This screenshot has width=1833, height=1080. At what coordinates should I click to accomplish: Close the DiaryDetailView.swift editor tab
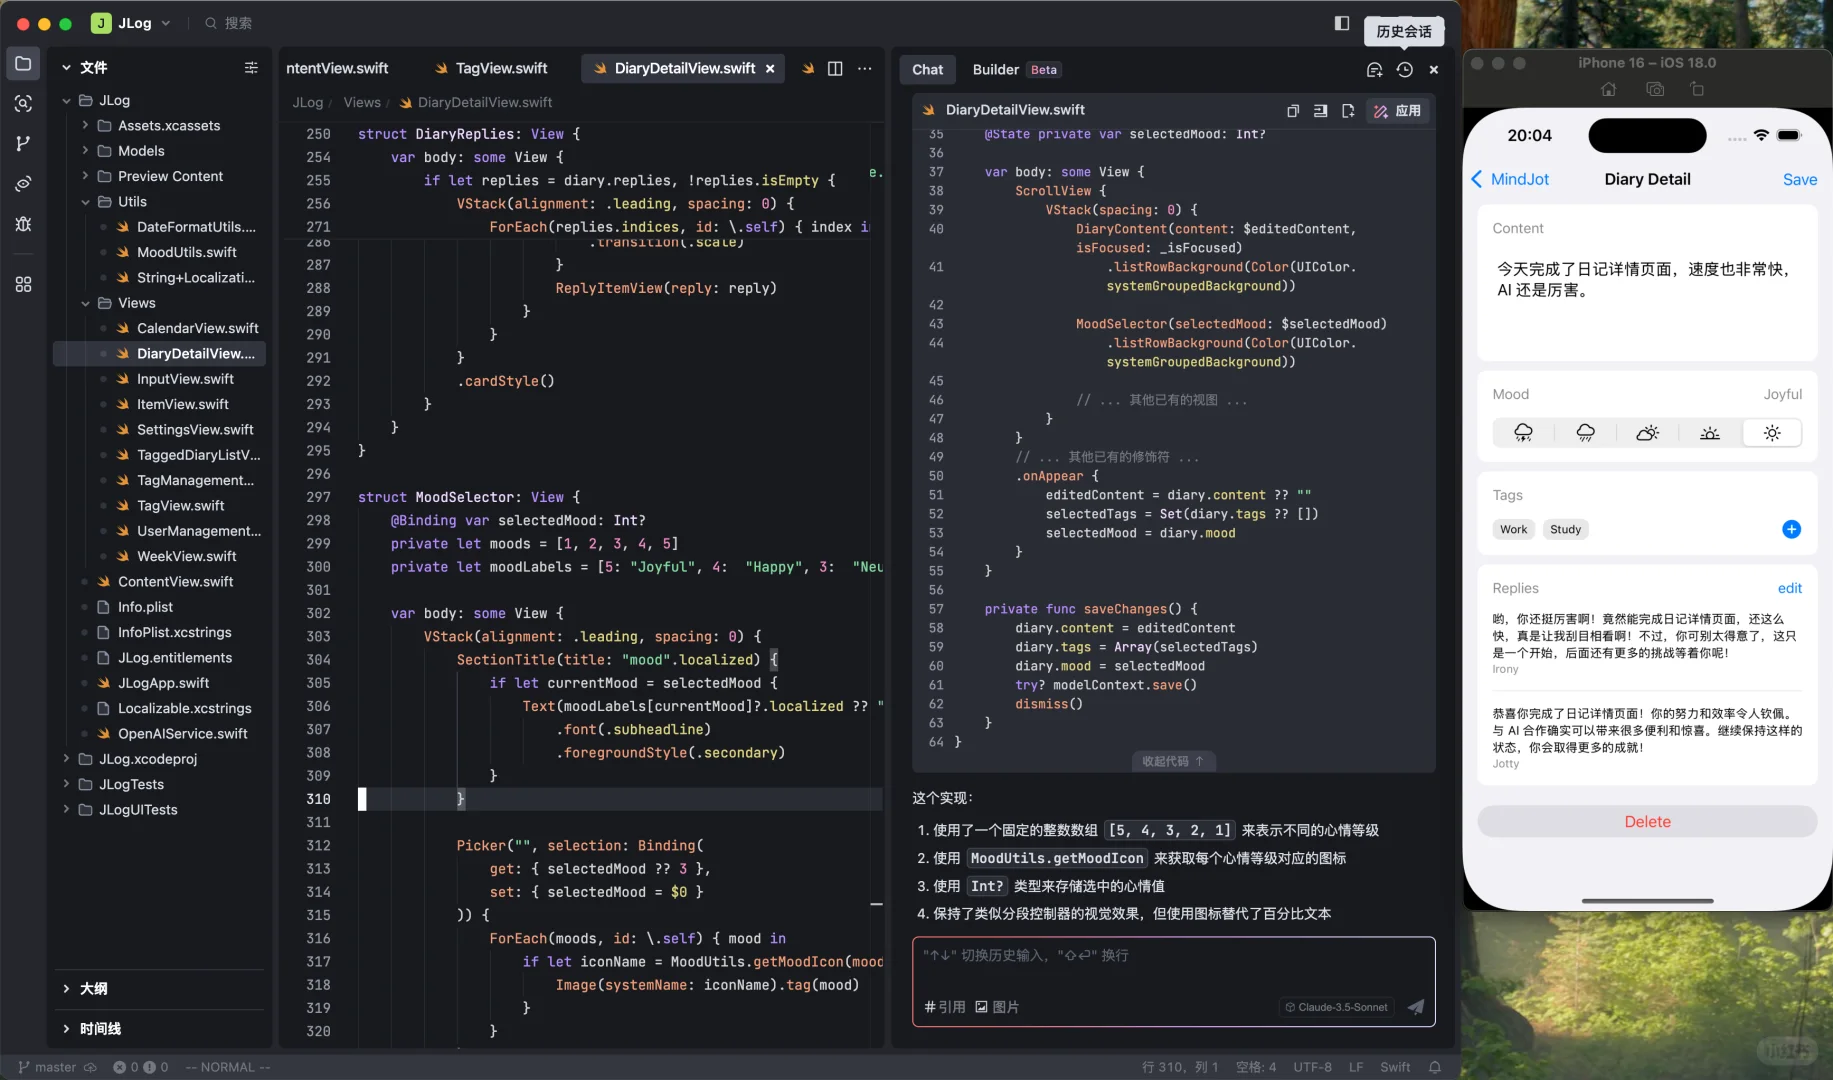770,69
